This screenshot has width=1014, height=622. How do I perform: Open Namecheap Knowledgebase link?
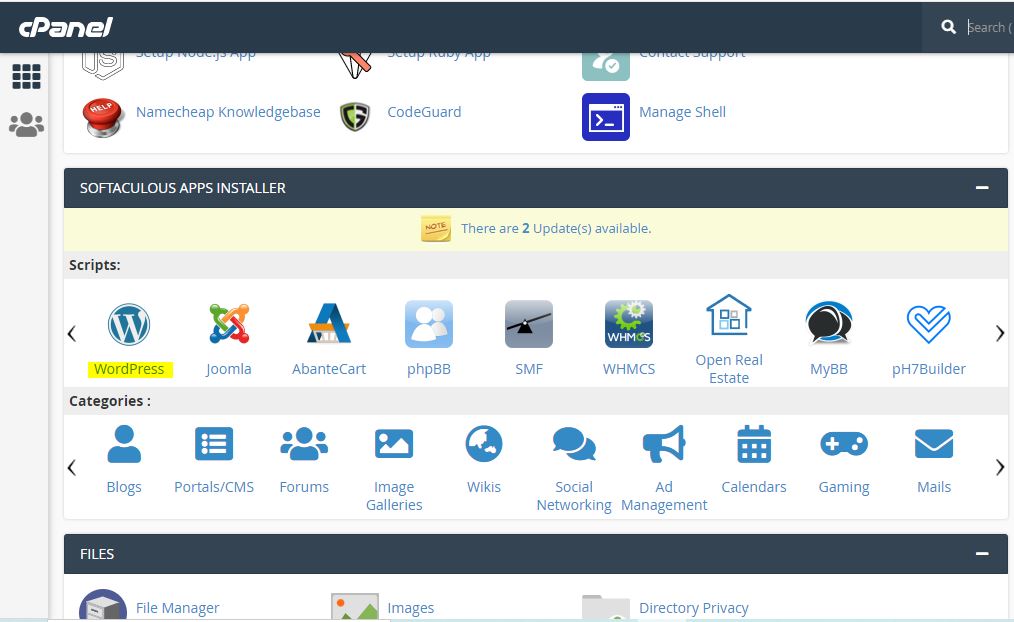(228, 112)
